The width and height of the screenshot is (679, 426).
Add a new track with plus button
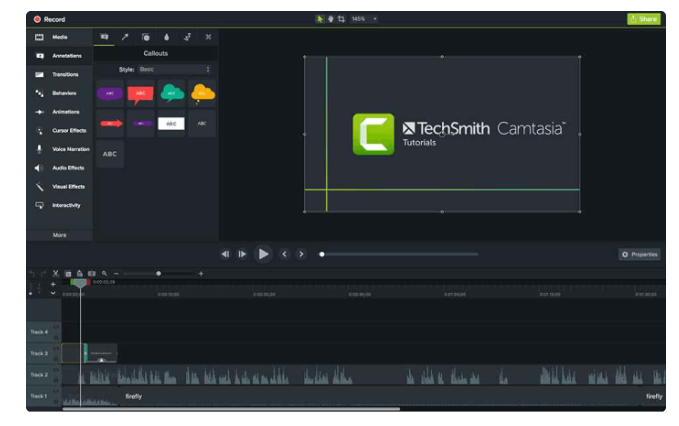53,284
